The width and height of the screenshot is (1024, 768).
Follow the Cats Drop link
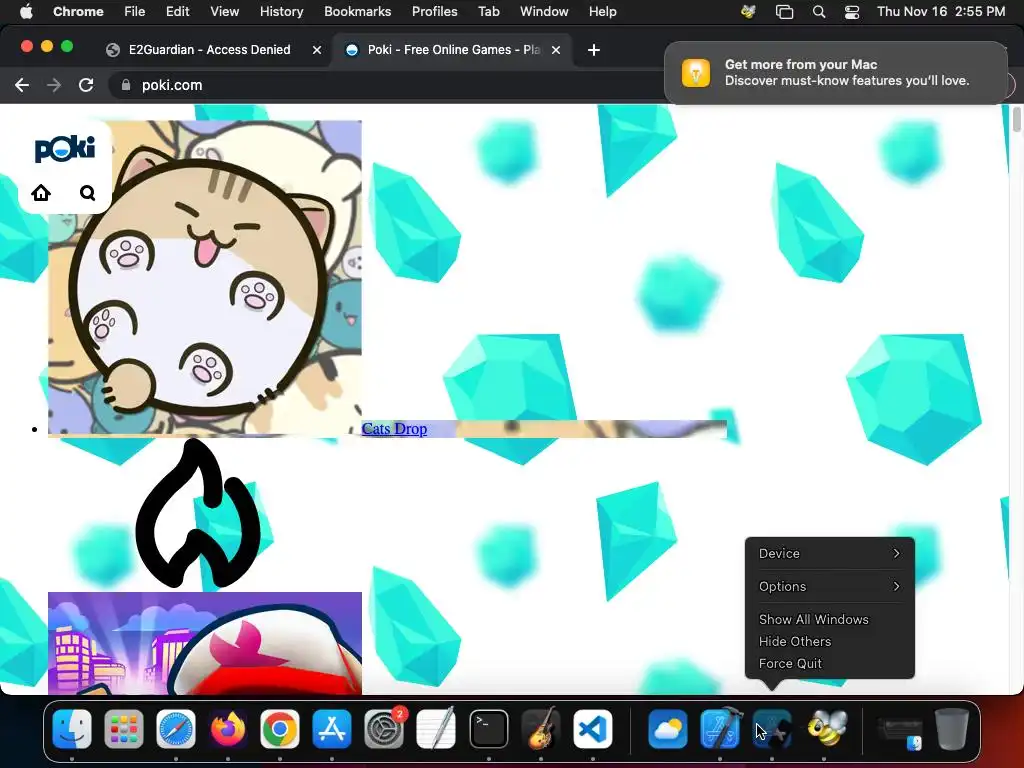(x=394, y=428)
